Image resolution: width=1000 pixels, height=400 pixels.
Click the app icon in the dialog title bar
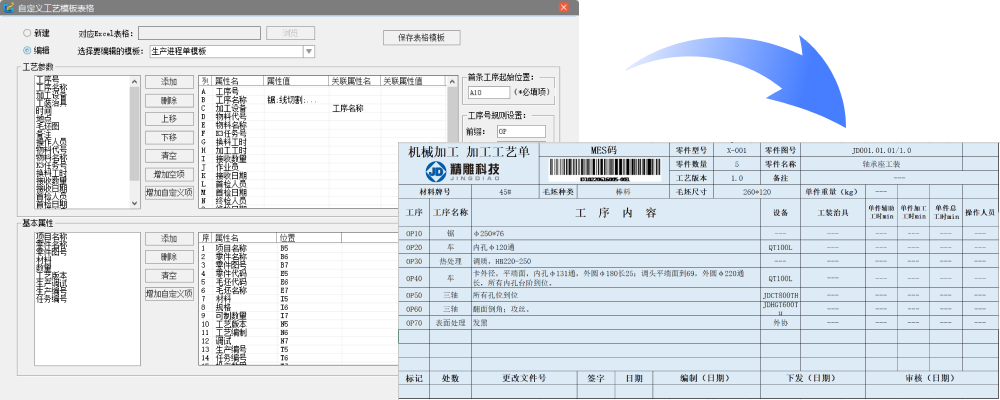click(x=8, y=8)
